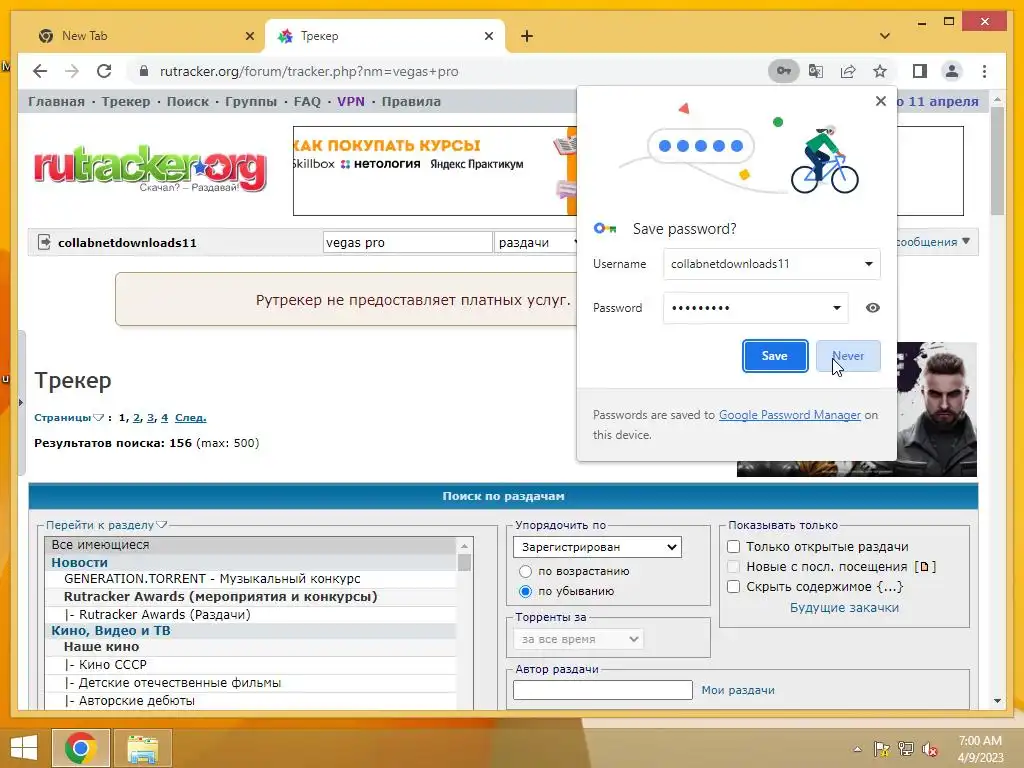The image size is (1024, 768).
Task: Open the раздачи search scope dropdown
Action: 536,242
